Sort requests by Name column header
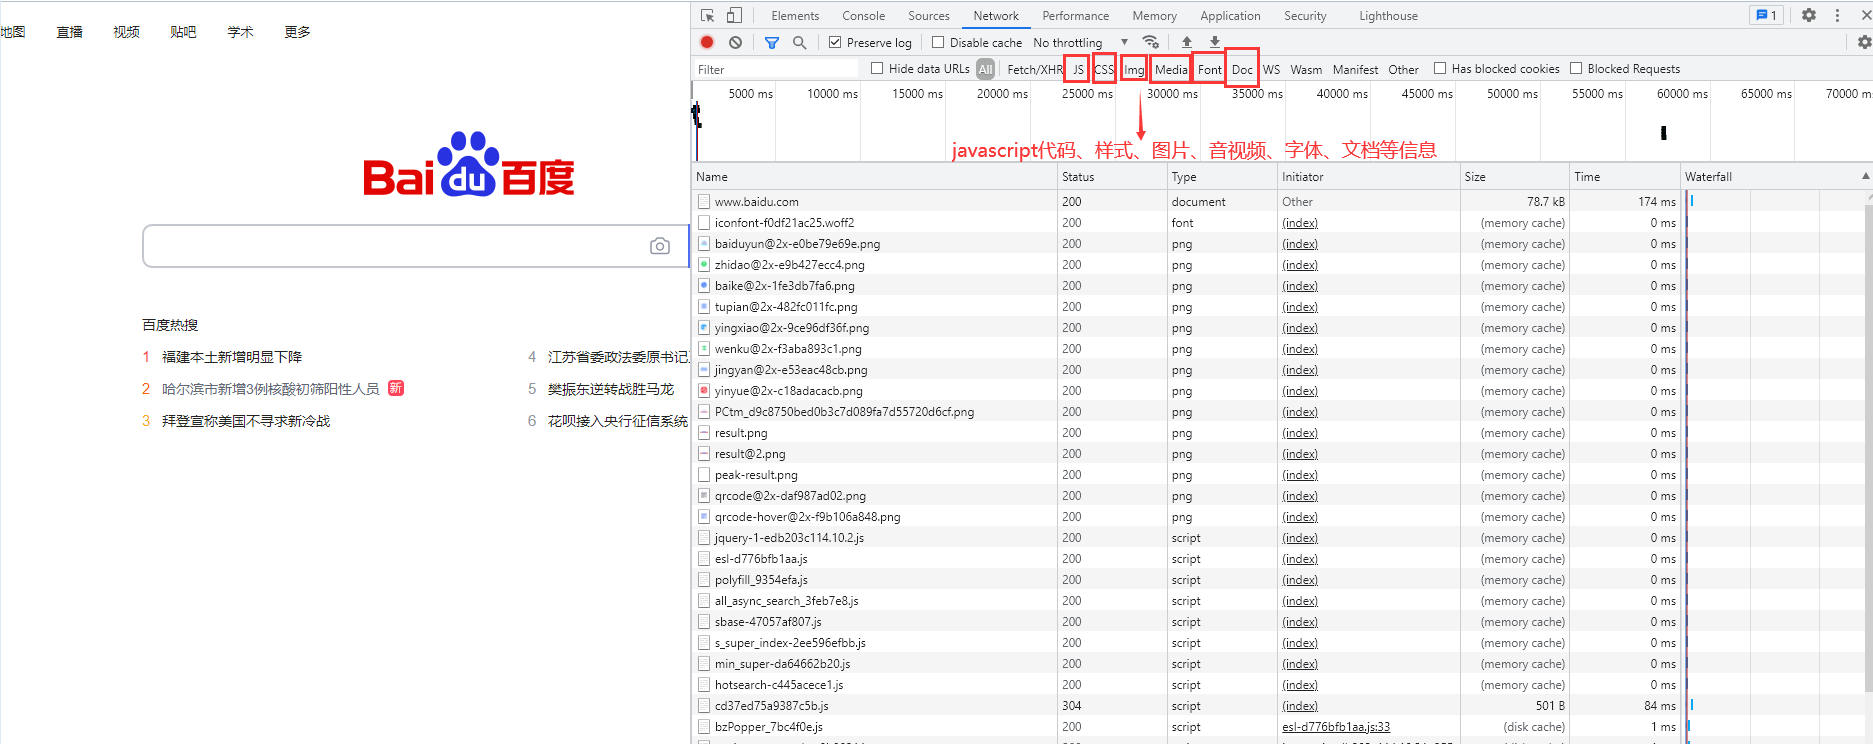Image resolution: width=1873 pixels, height=744 pixels. pyautogui.click(x=875, y=176)
